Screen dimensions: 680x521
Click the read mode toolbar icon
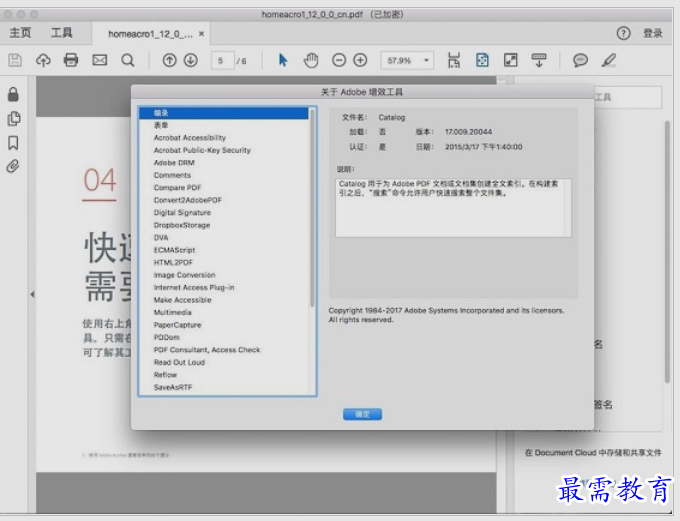539,60
